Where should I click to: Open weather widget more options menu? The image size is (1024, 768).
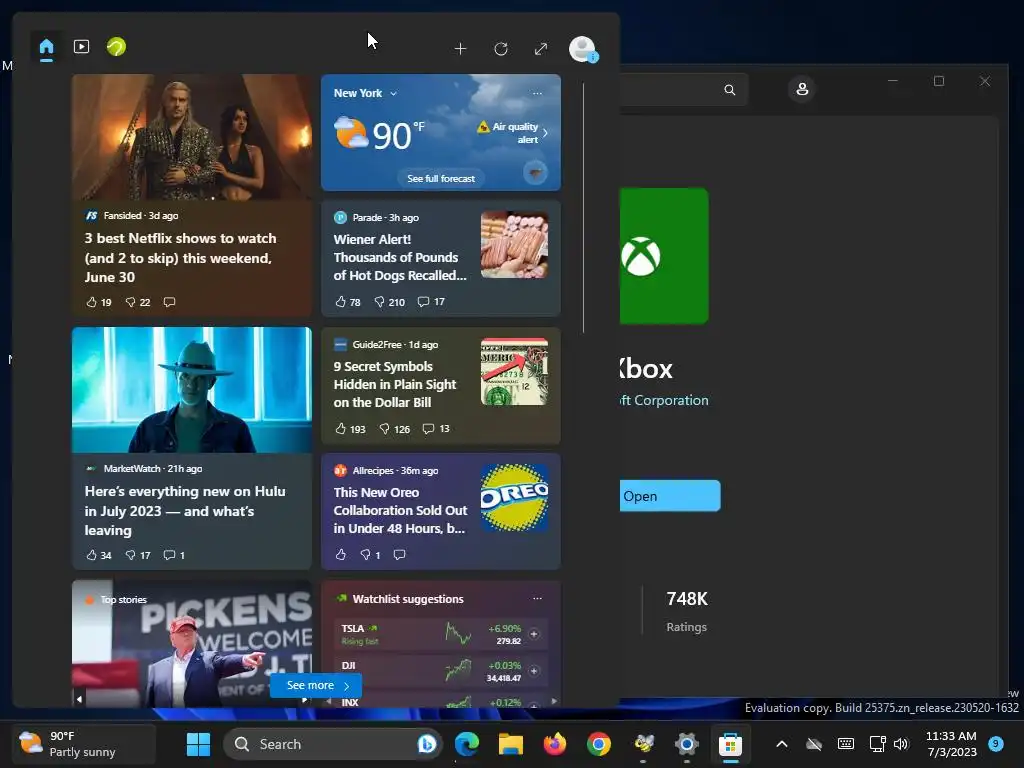[x=537, y=93]
